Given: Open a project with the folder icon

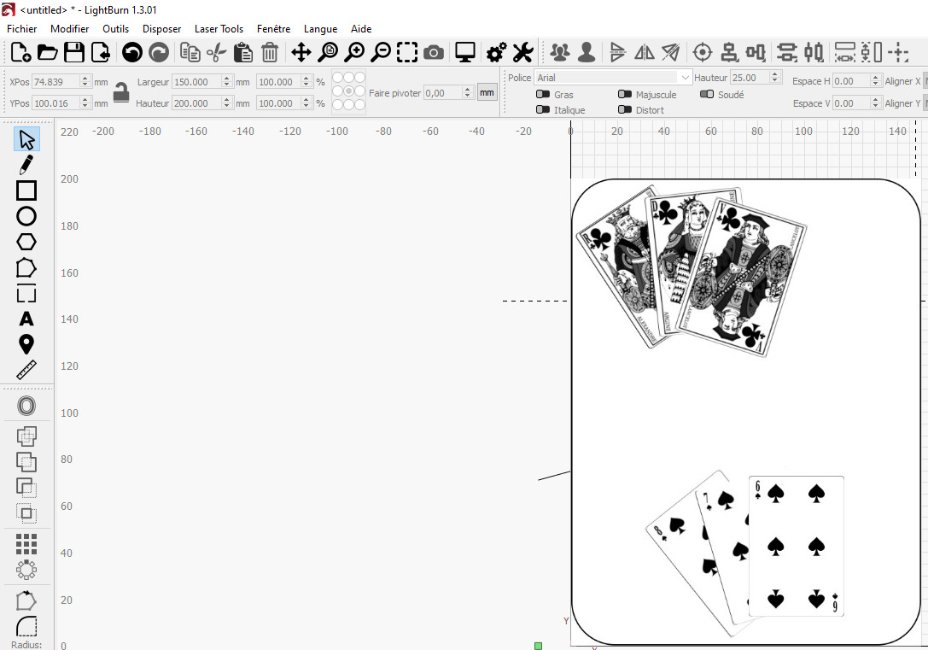Looking at the screenshot, I should (47, 53).
